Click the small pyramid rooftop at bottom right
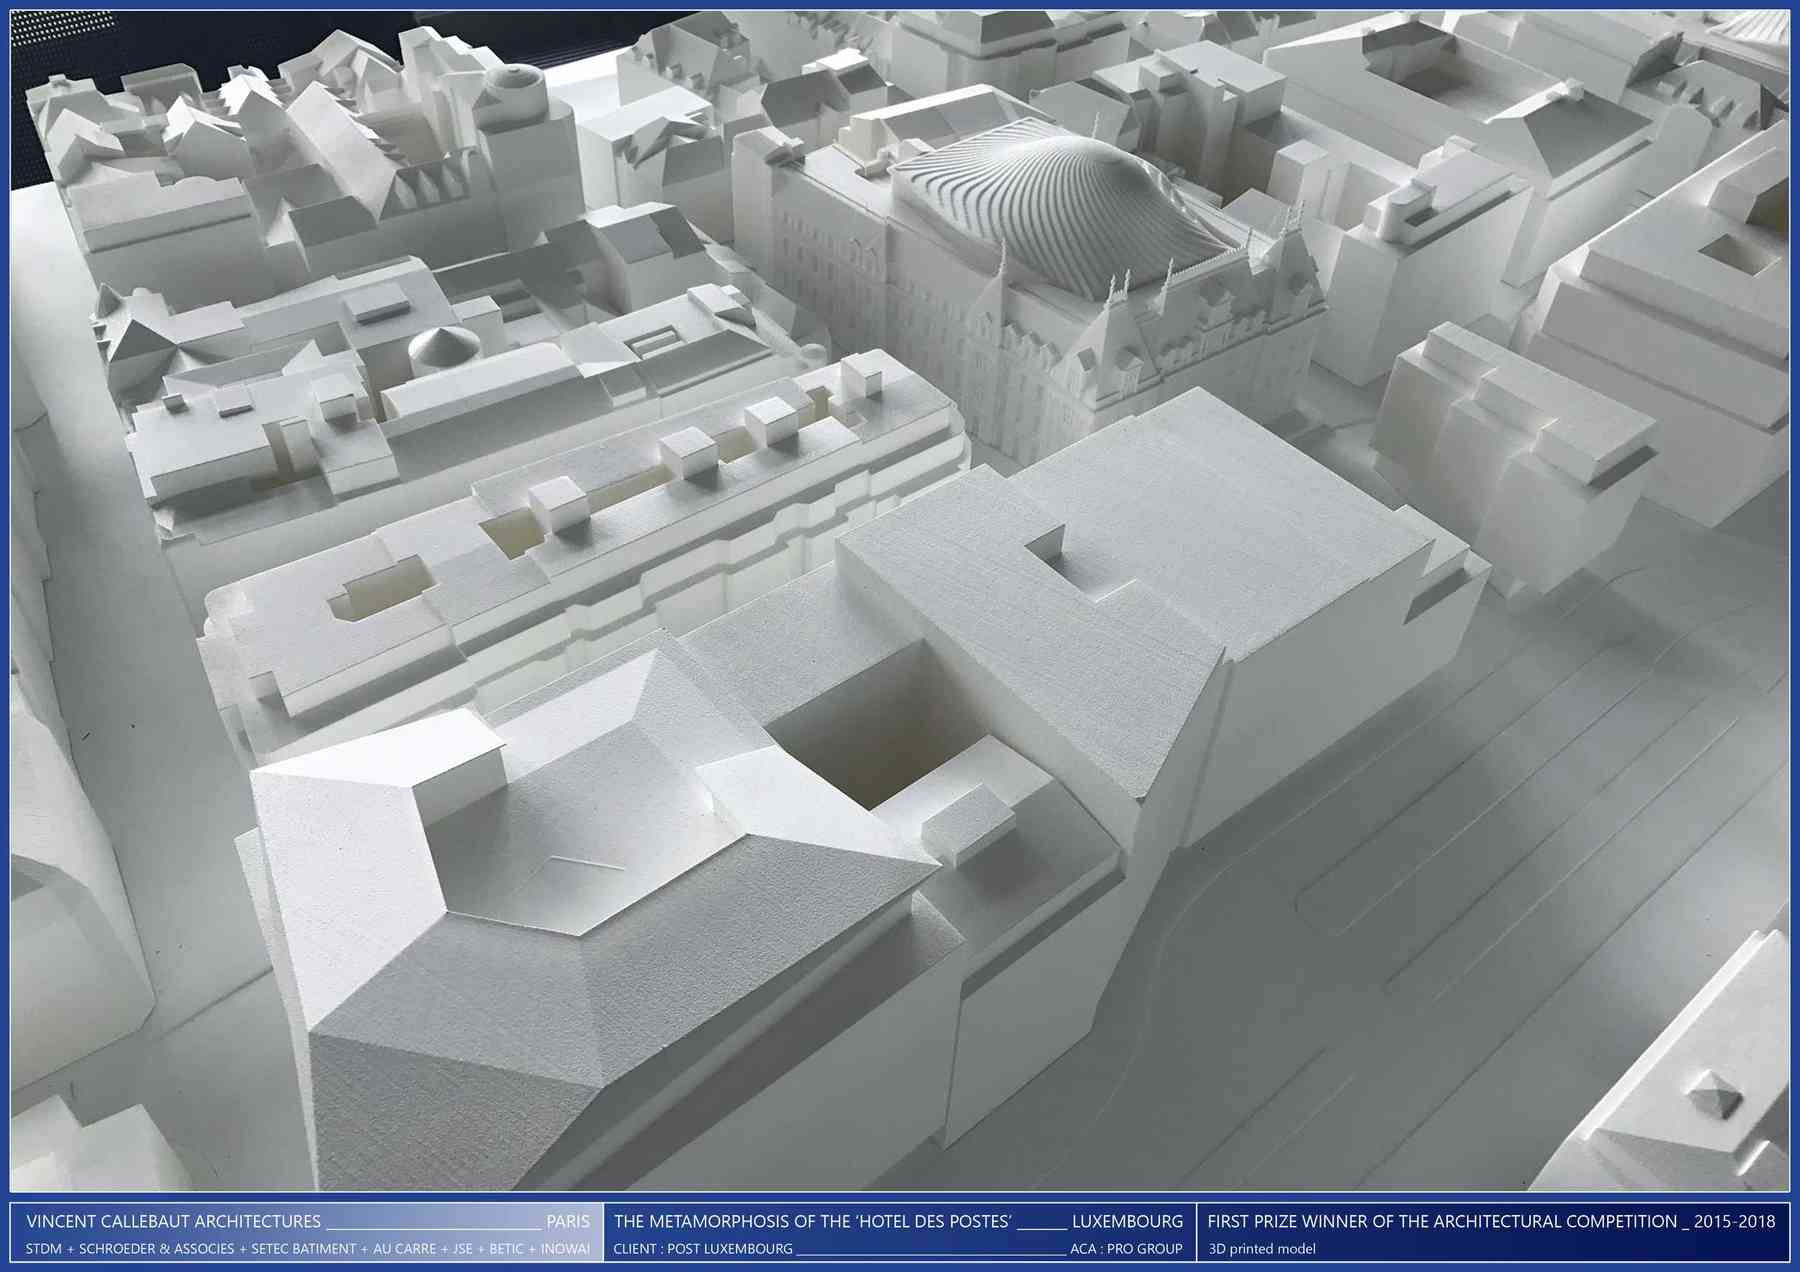This screenshot has width=1800, height=1272. pos(1713,1093)
